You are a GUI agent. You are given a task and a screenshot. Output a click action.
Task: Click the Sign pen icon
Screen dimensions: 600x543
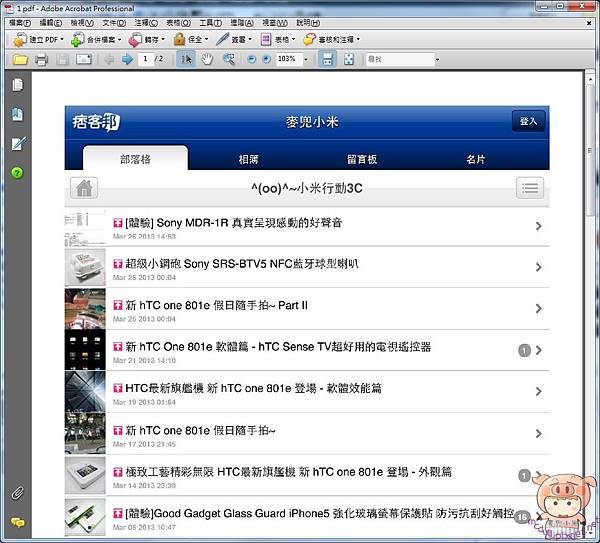pyautogui.click(x=222, y=39)
